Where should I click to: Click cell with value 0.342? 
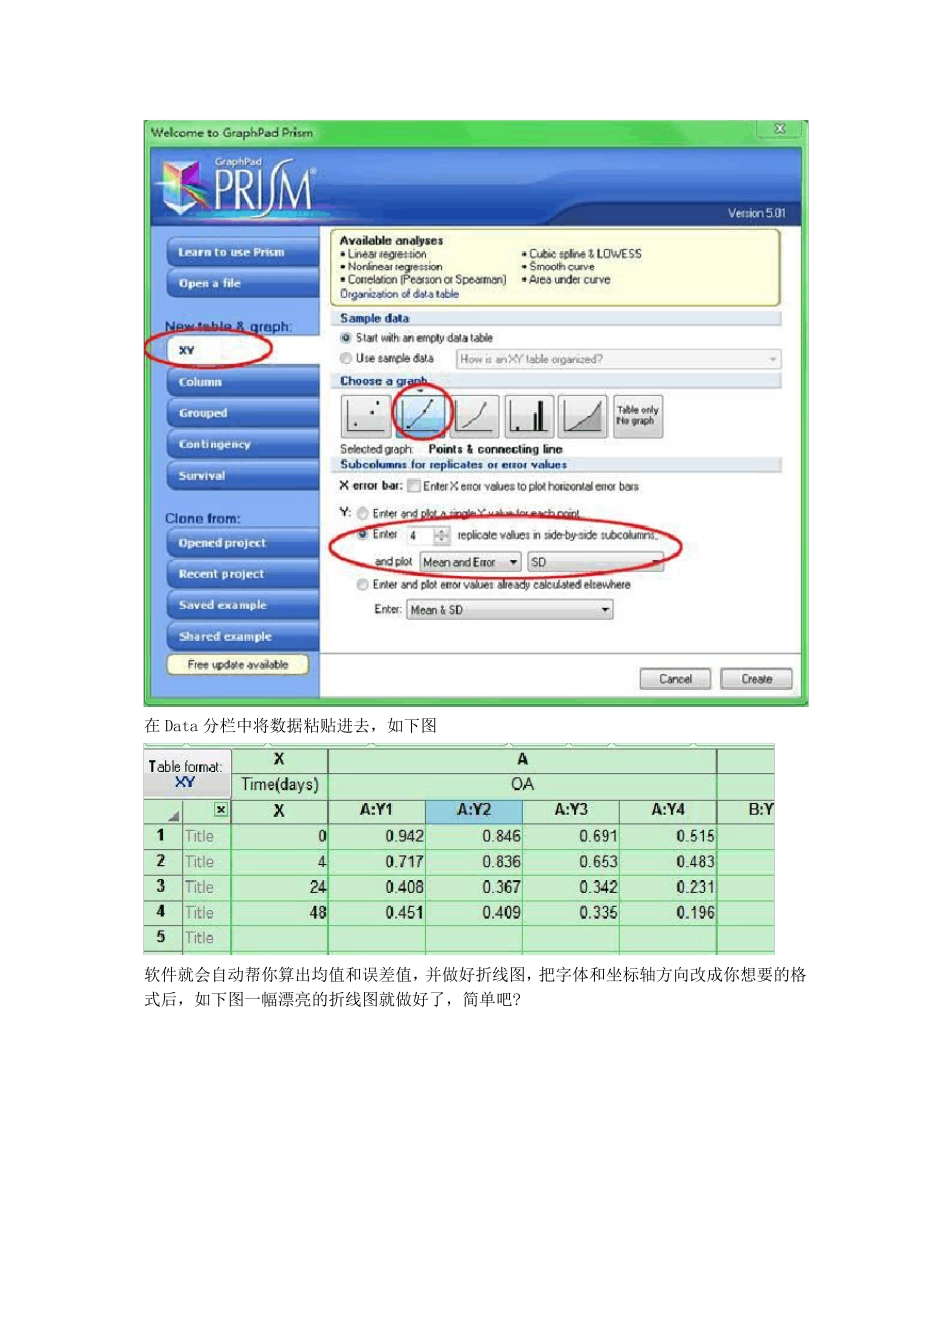(571, 887)
